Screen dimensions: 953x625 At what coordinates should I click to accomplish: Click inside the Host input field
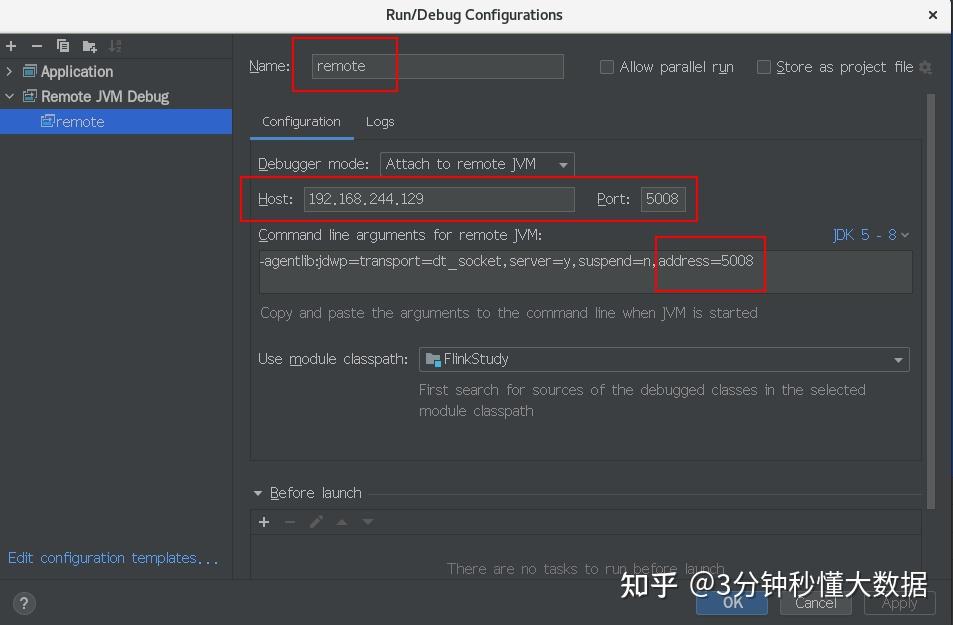click(439, 199)
